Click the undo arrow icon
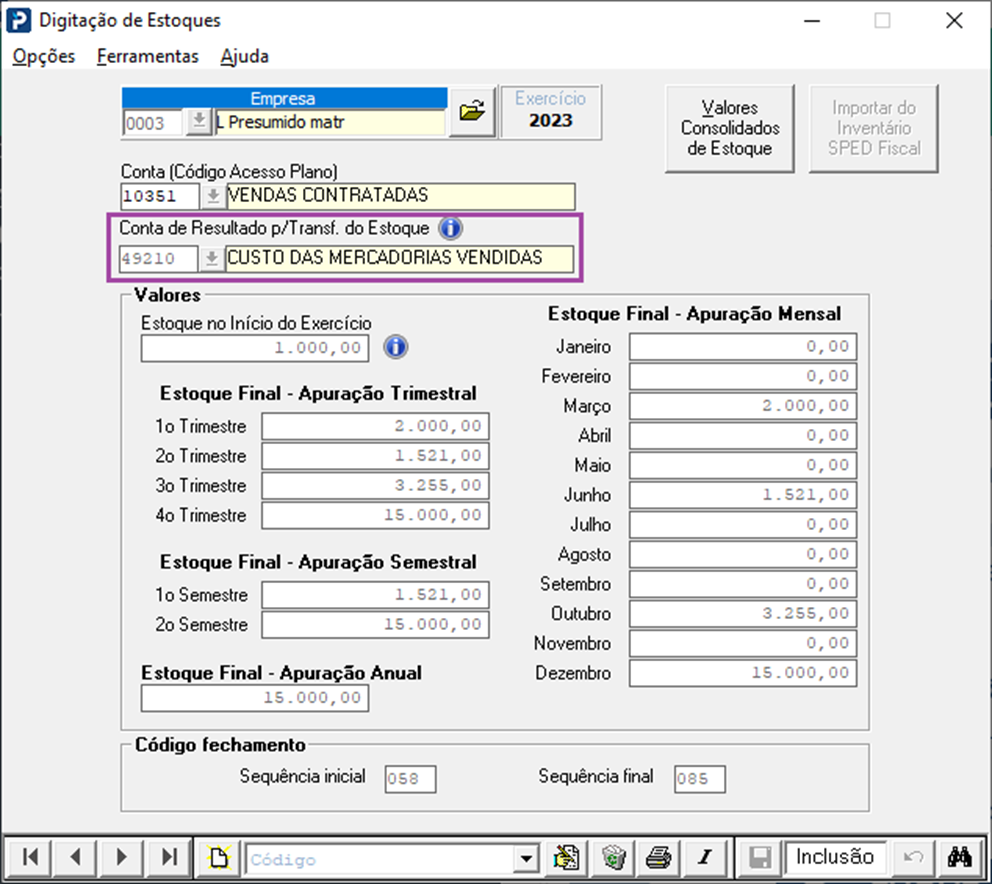 pyautogui.click(x=913, y=857)
